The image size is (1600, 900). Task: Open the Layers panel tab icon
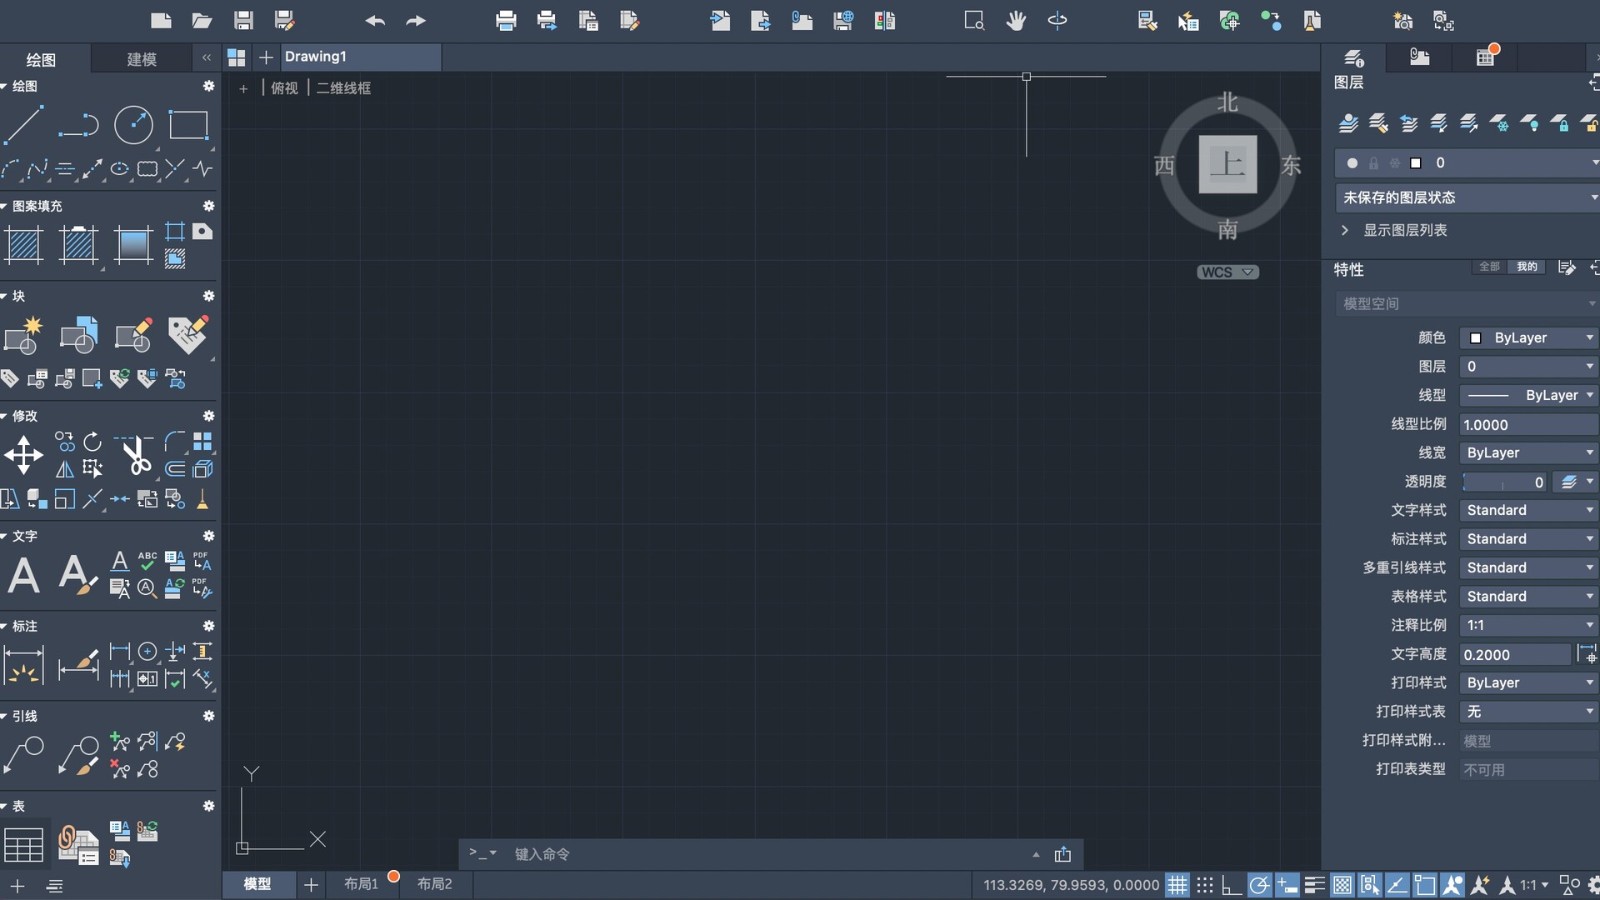(x=1354, y=58)
